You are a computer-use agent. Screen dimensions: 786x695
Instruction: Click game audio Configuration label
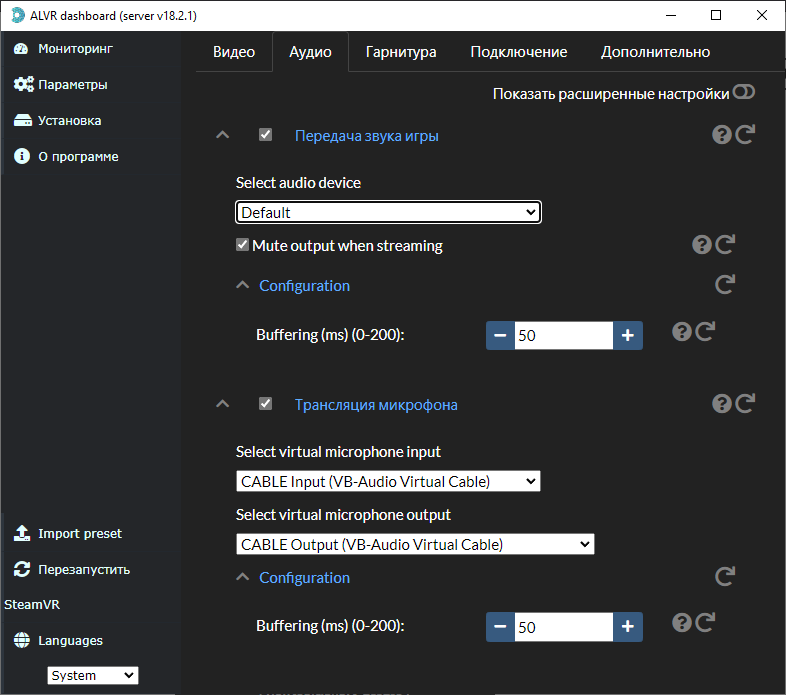pyautogui.click(x=304, y=286)
